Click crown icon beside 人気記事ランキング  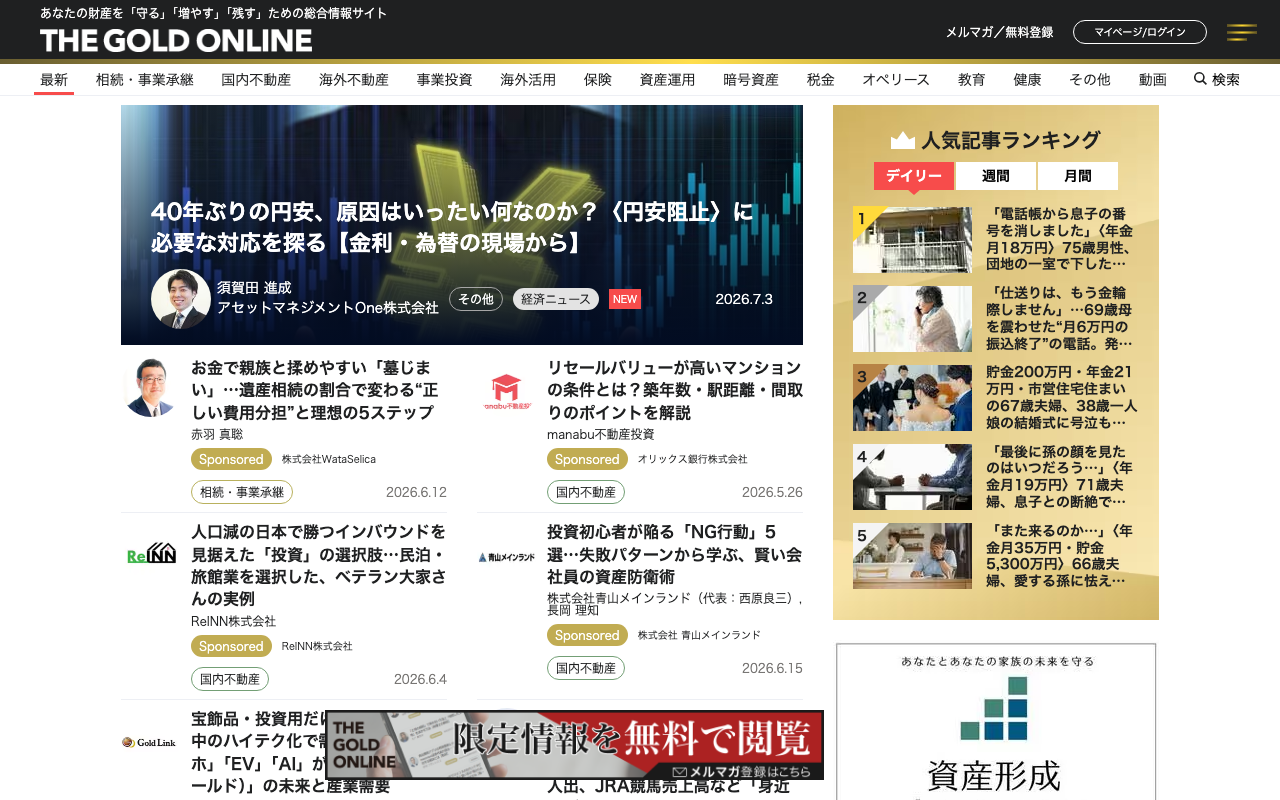(x=903, y=140)
